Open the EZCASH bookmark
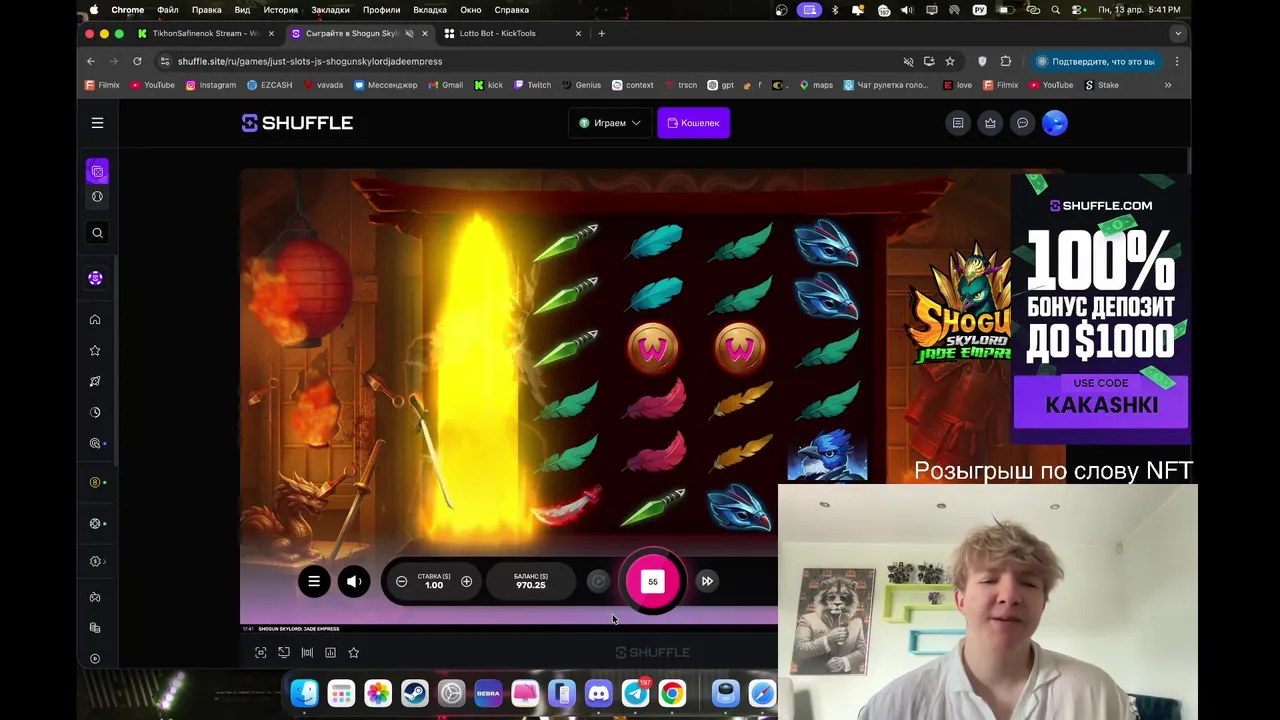This screenshot has height=720, width=1280. coord(270,85)
